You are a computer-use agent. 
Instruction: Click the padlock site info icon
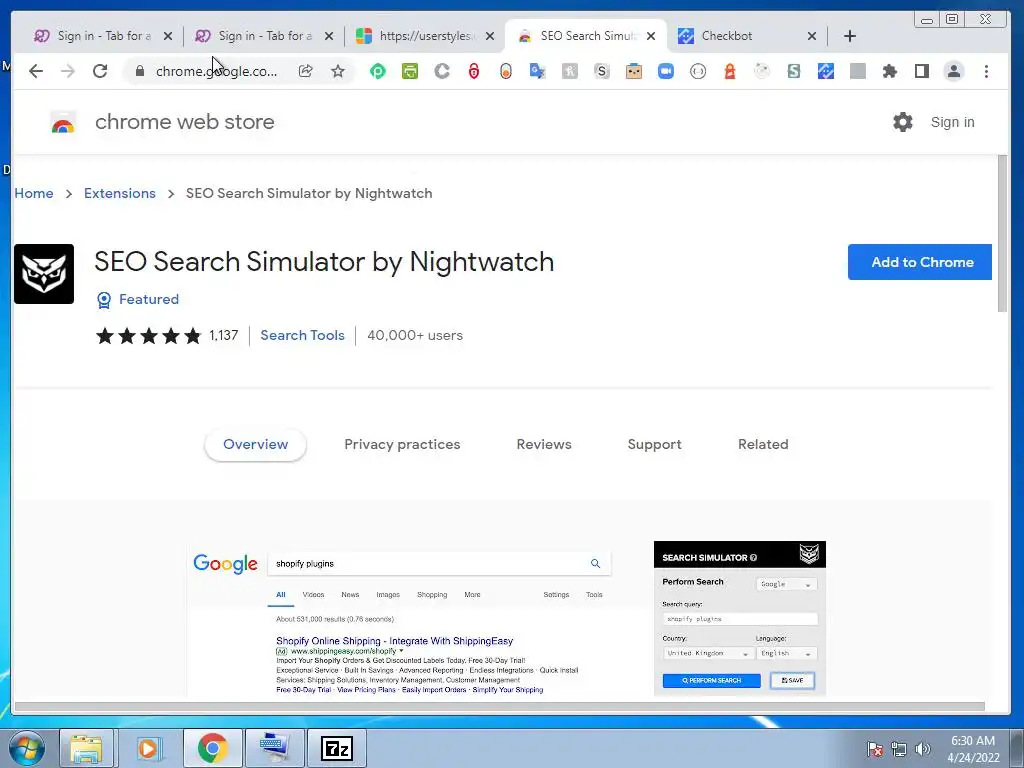point(140,71)
